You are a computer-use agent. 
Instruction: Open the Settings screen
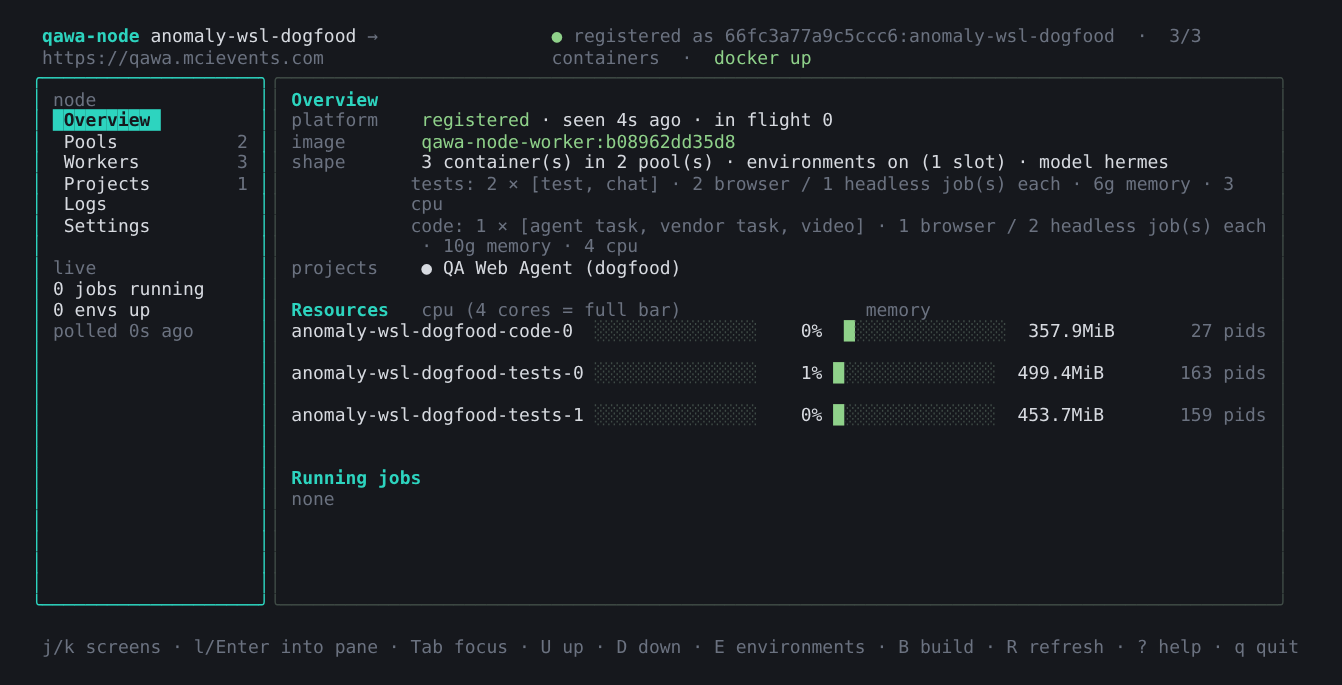(107, 226)
